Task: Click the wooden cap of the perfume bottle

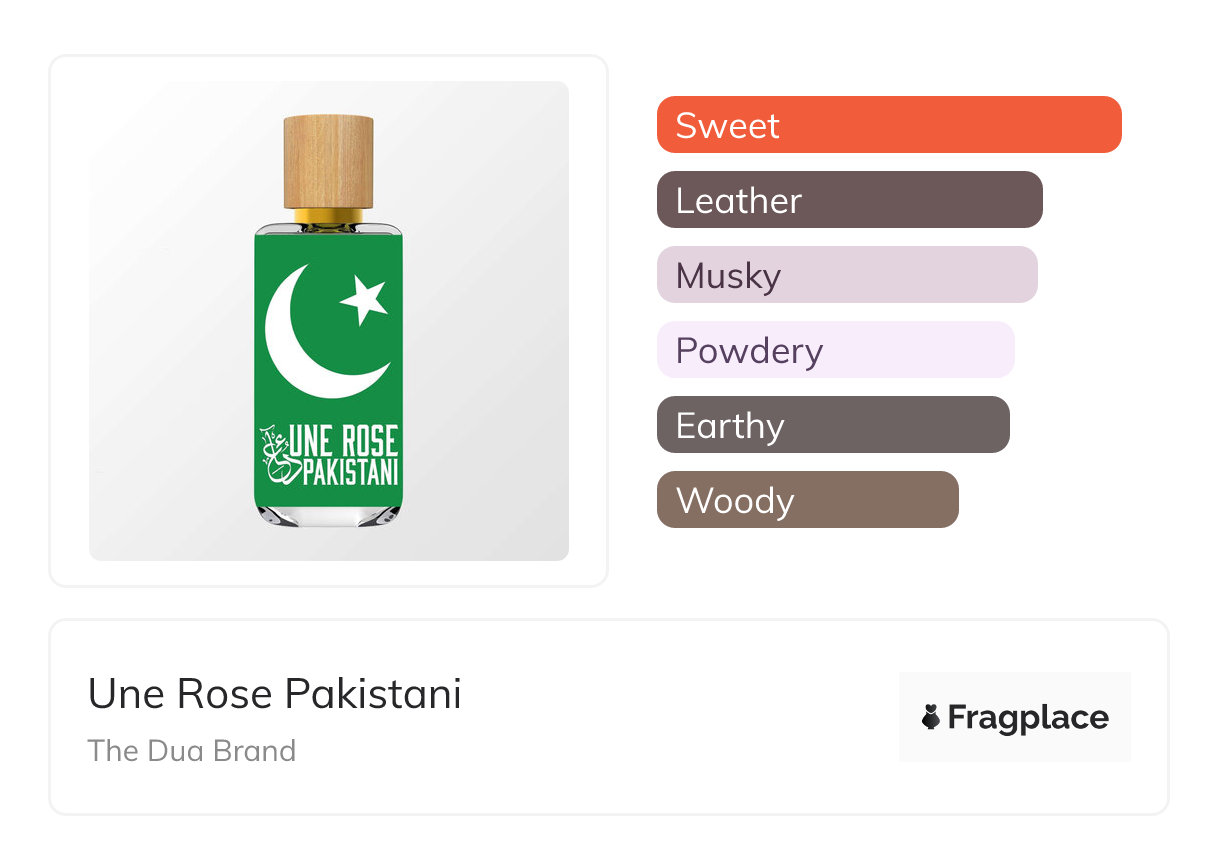Action: tap(328, 160)
